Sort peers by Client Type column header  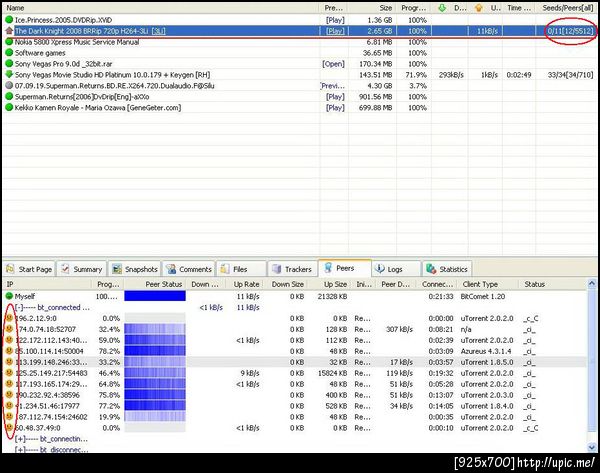pos(488,284)
